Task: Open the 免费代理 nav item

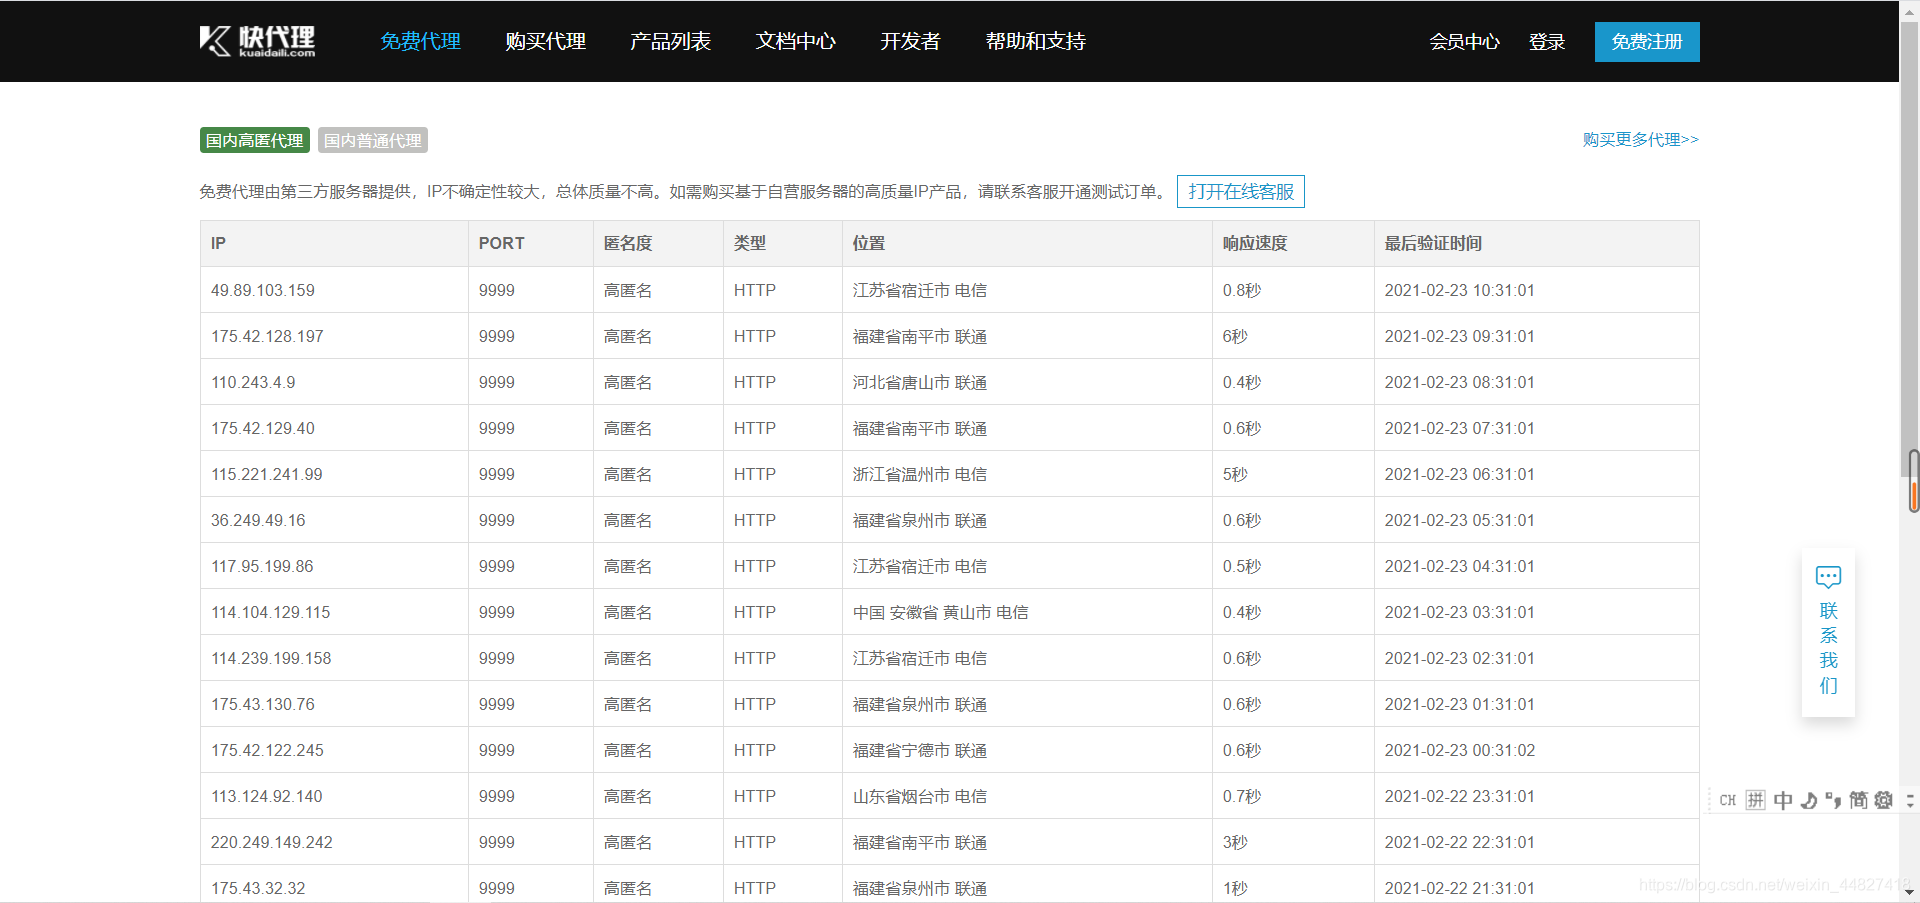Action: (x=420, y=41)
